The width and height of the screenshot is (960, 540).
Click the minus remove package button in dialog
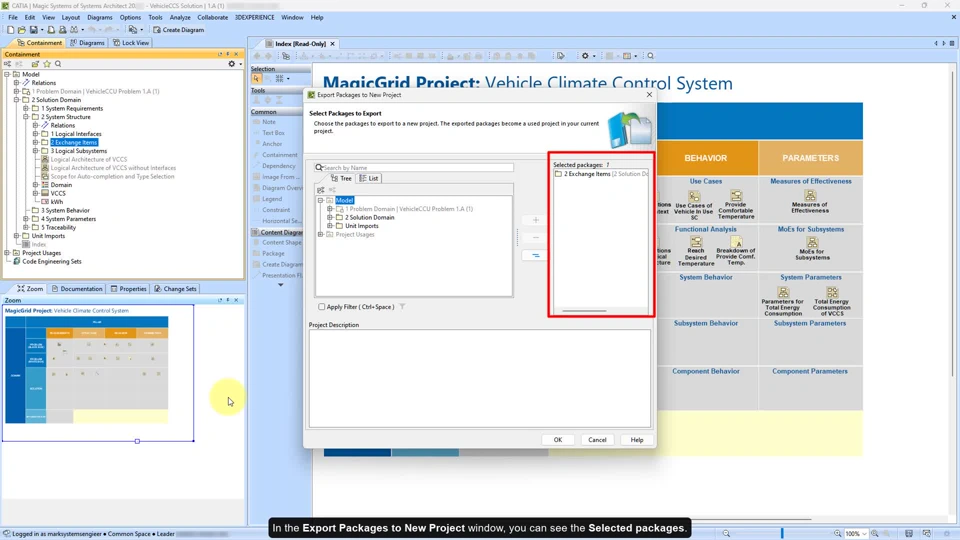[x=535, y=238]
